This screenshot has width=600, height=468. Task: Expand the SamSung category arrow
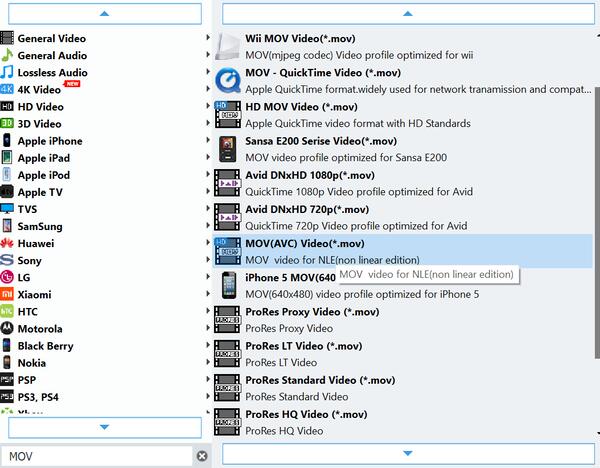(208, 226)
